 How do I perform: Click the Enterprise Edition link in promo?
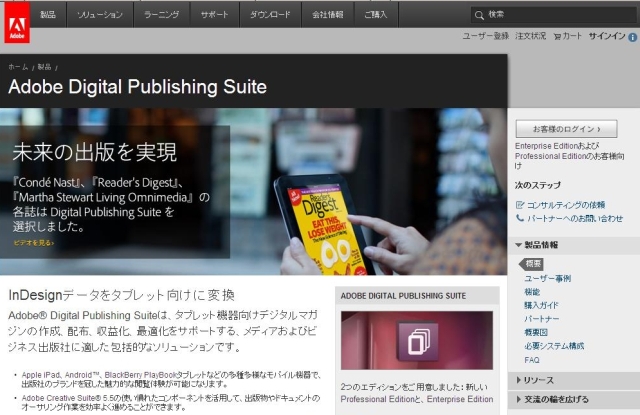click(x=460, y=399)
